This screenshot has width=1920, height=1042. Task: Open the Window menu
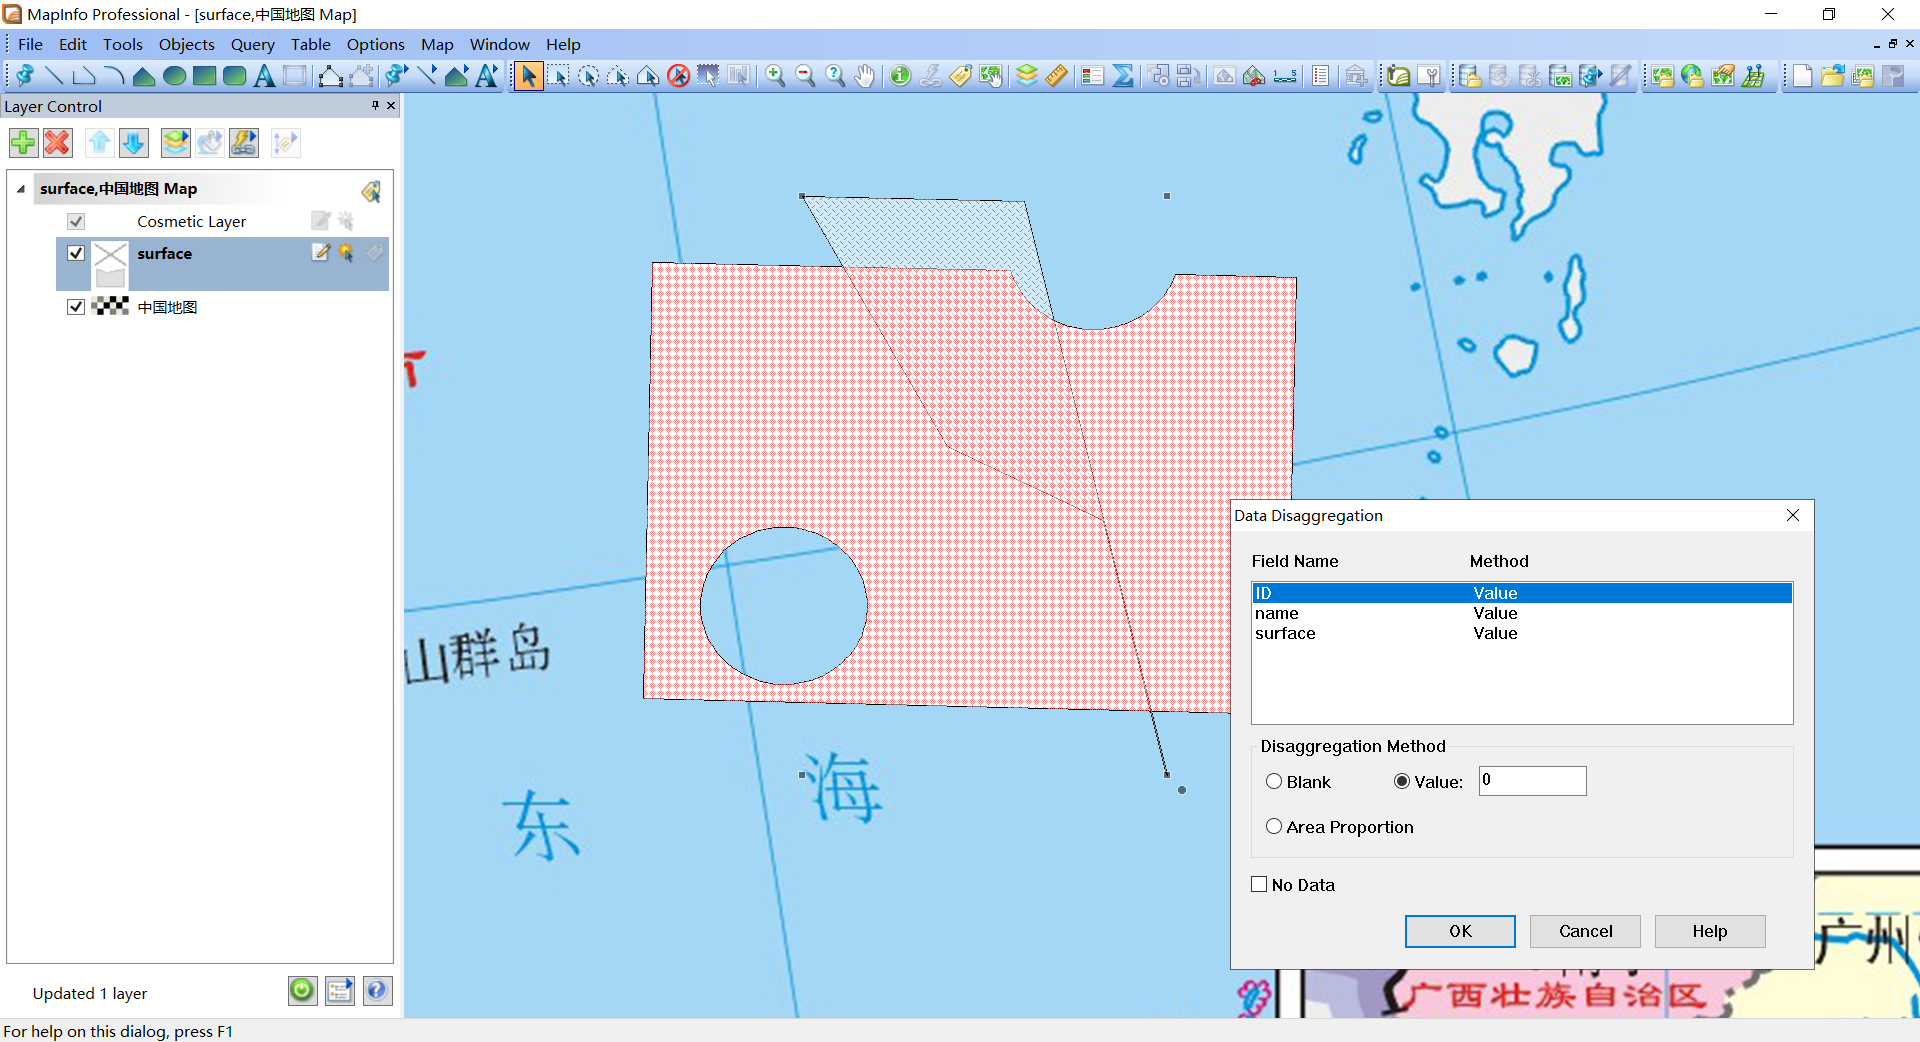(x=500, y=44)
